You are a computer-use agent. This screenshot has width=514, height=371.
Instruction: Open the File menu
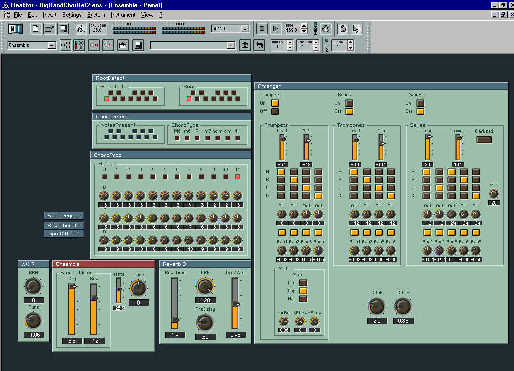[18, 15]
